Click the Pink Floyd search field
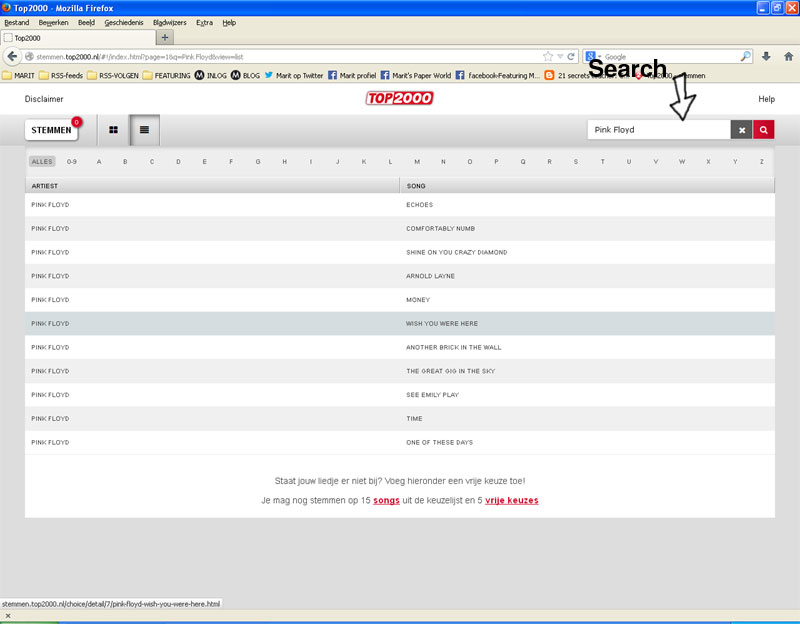Image resolution: width=800 pixels, height=624 pixels. point(658,130)
